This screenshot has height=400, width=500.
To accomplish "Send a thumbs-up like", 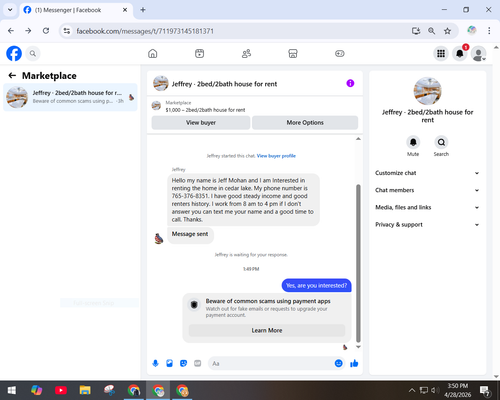I will coord(354,363).
